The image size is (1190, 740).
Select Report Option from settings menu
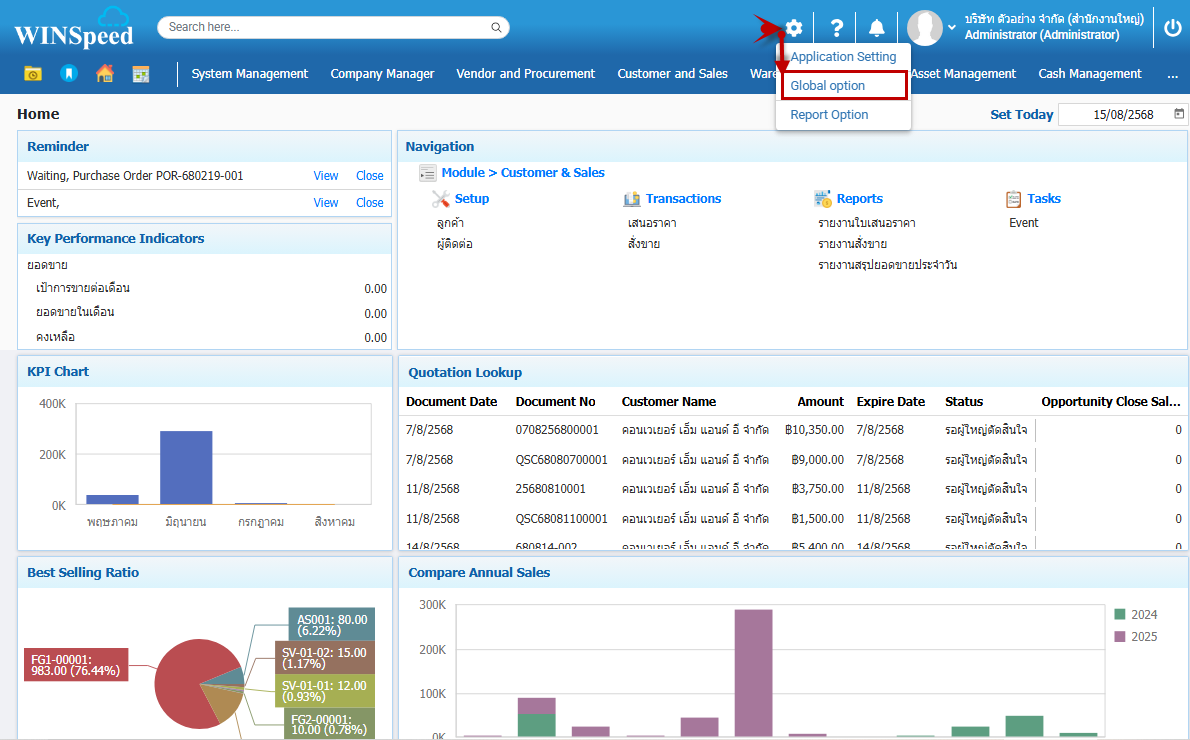click(x=829, y=115)
